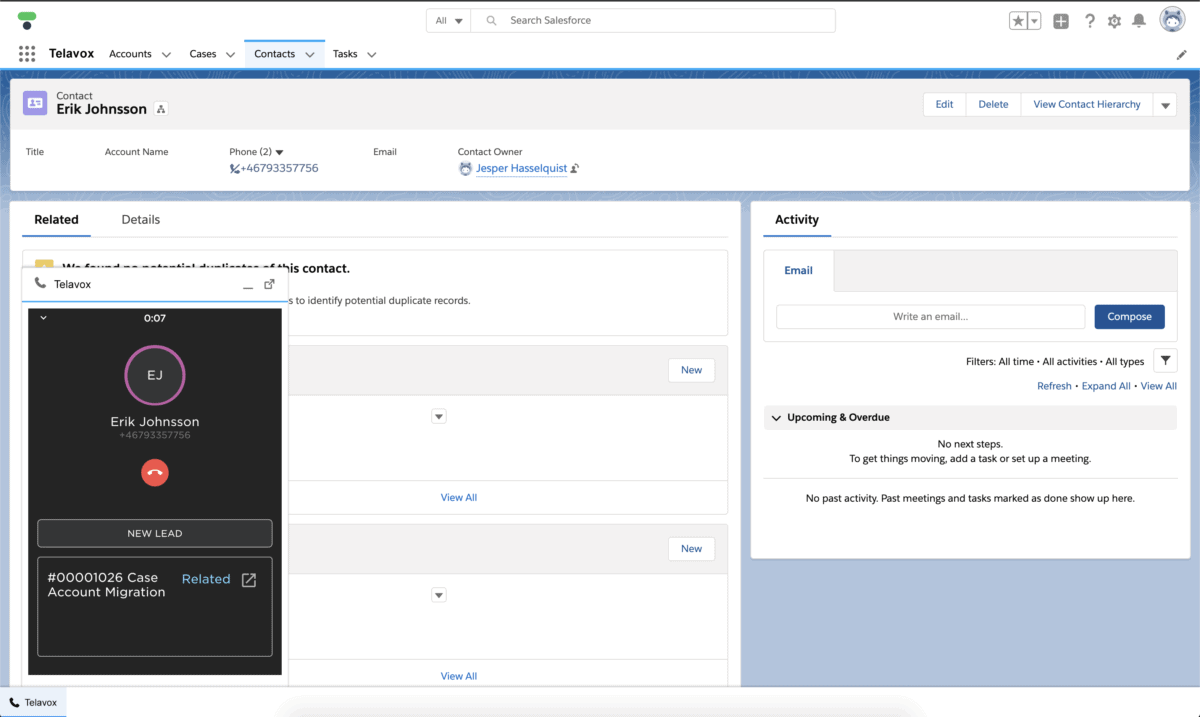Screen dimensions: 1200x717
Task: Open the Contacts navigation tab
Action: tap(275, 54)
